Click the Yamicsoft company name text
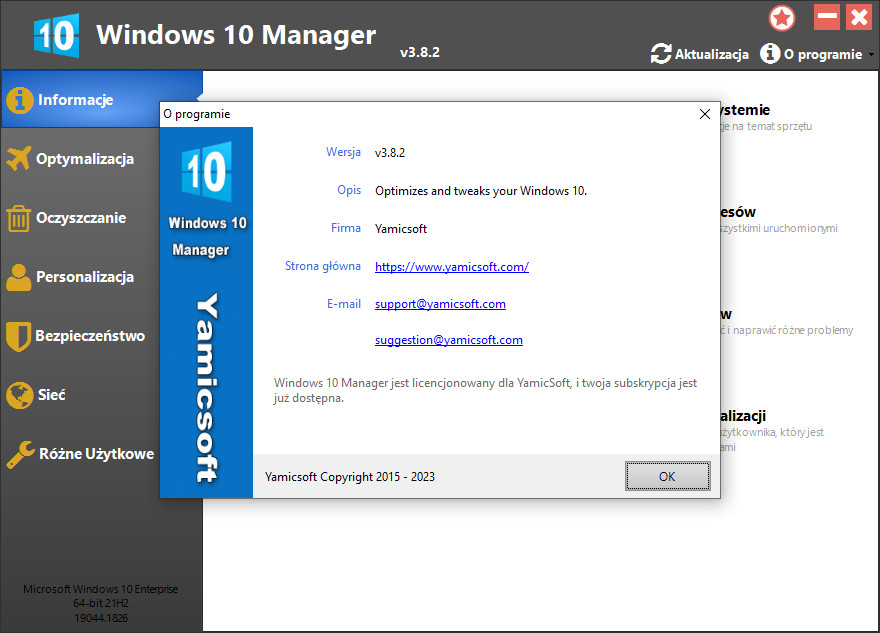880x633 pixels. point(401,228)
